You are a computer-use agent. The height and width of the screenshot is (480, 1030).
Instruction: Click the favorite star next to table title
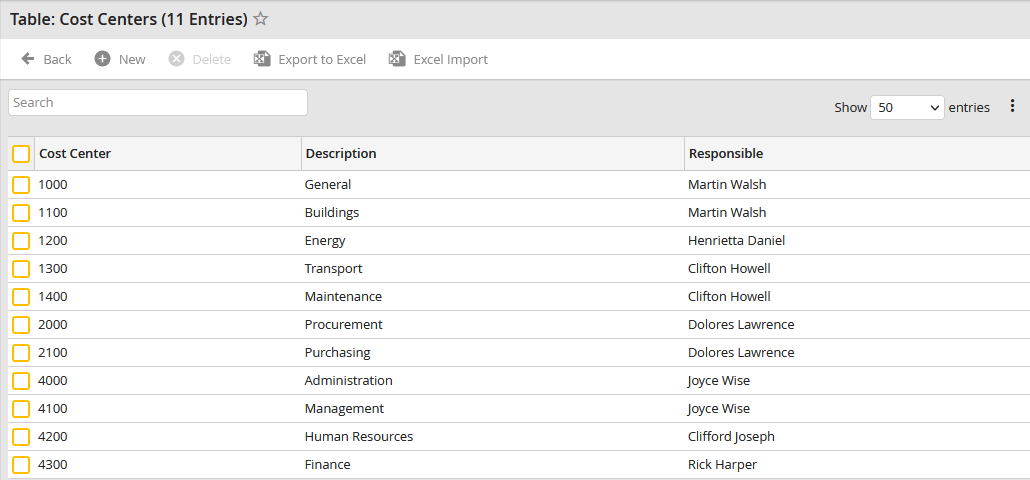point(261,19)
